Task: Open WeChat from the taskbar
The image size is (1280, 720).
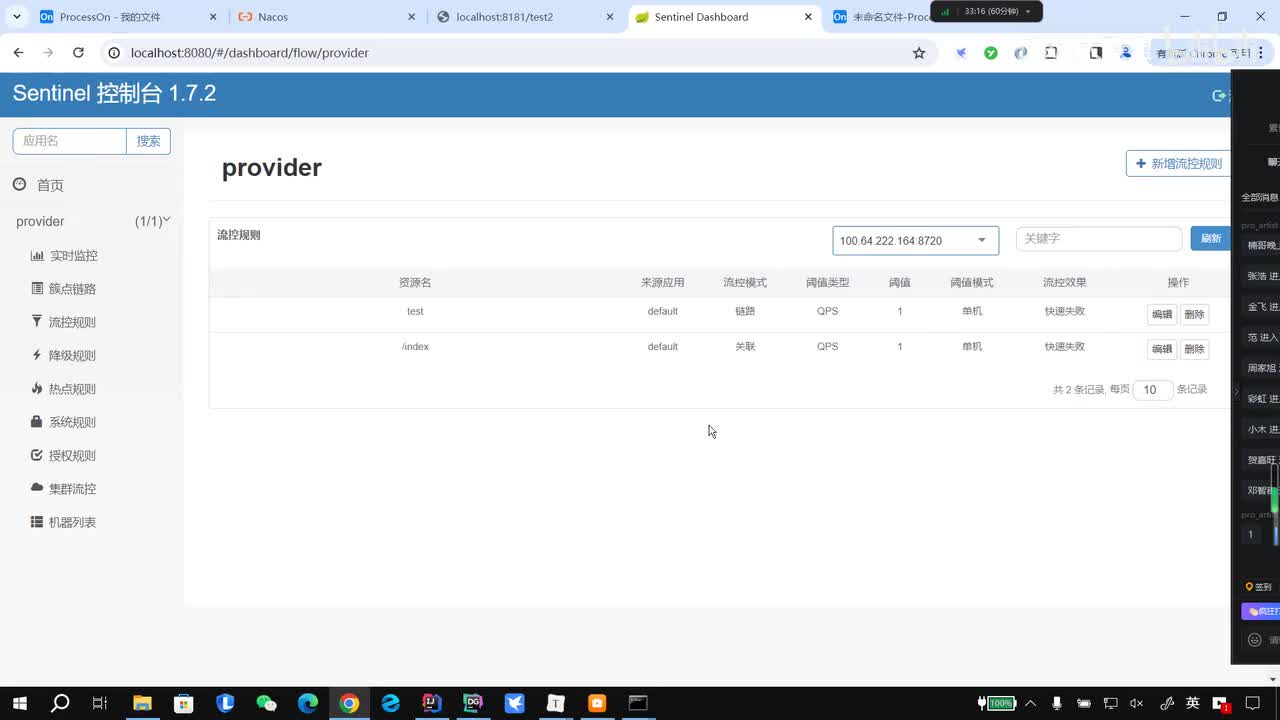Action: 266,703
